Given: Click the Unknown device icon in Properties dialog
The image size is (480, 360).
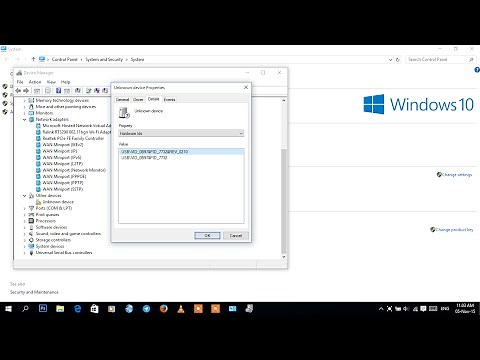Looking at the screenshot, I should (124, 113).
